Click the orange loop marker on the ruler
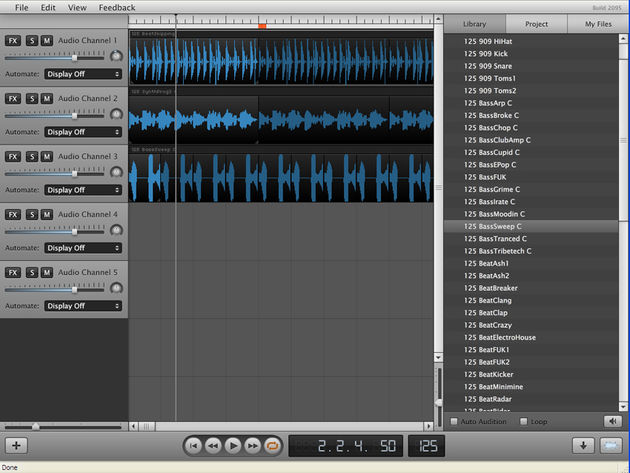The height and width of the screenshot is (473, 630). click(262, 26)
